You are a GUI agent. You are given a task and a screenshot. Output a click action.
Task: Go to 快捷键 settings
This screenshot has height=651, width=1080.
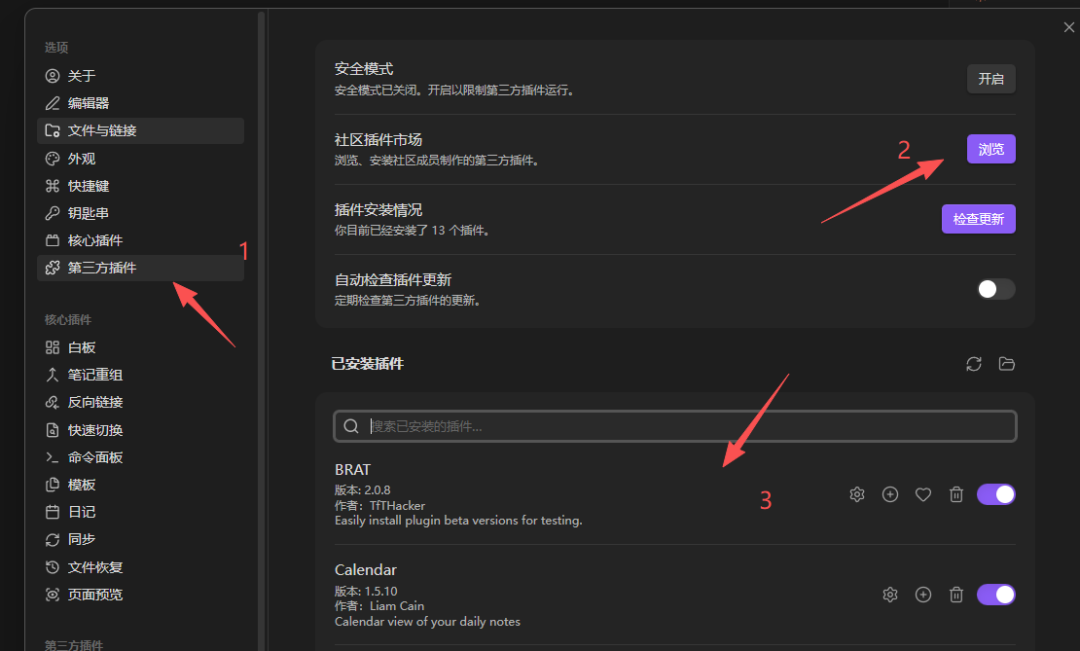tap(141, 186)
